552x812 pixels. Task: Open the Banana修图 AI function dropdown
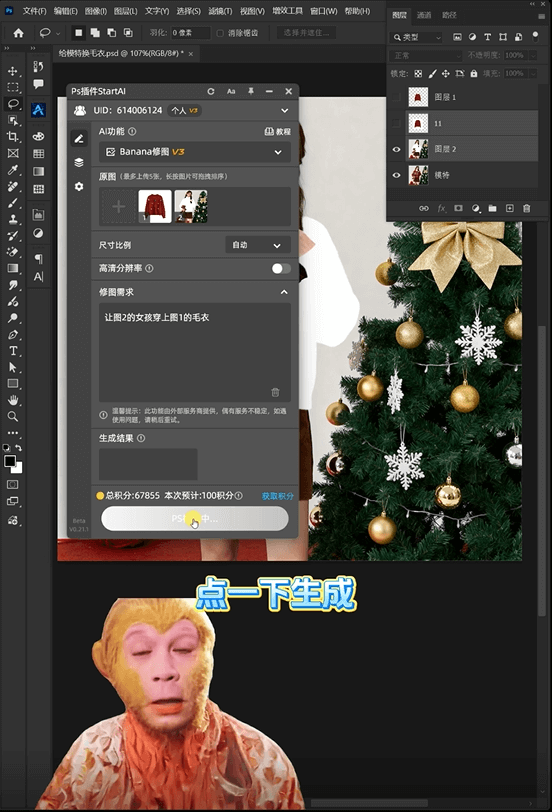195,152
